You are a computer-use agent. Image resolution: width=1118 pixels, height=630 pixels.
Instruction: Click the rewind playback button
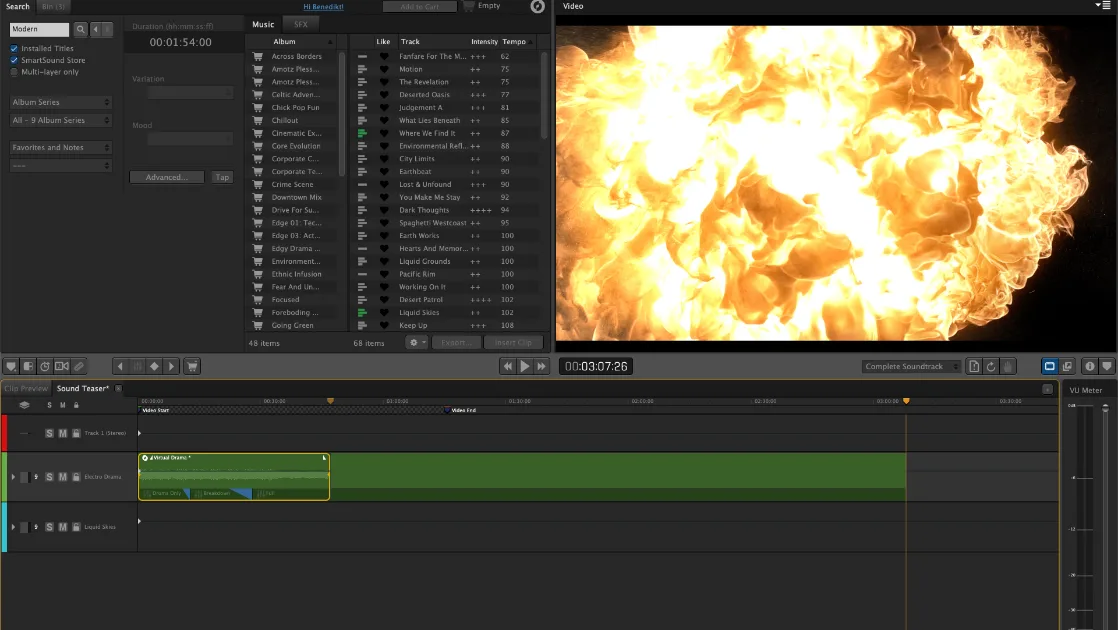pos(508,366)
